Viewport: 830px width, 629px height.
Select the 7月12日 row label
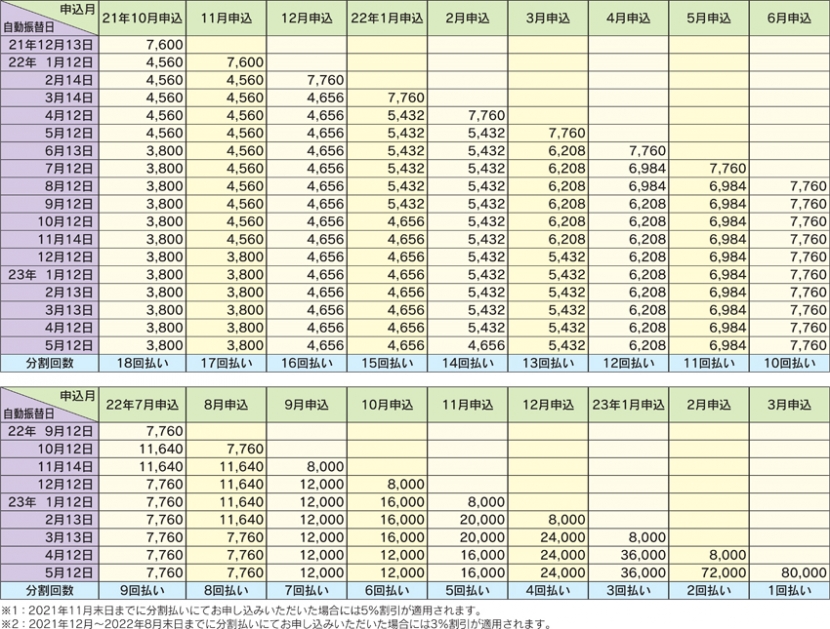point(50,168)
